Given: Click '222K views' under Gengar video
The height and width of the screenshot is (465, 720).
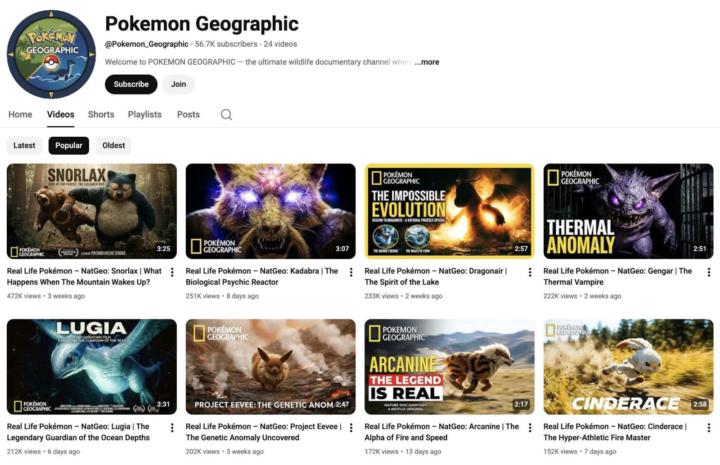Looking at the screenshot, I should click(561, 296).
